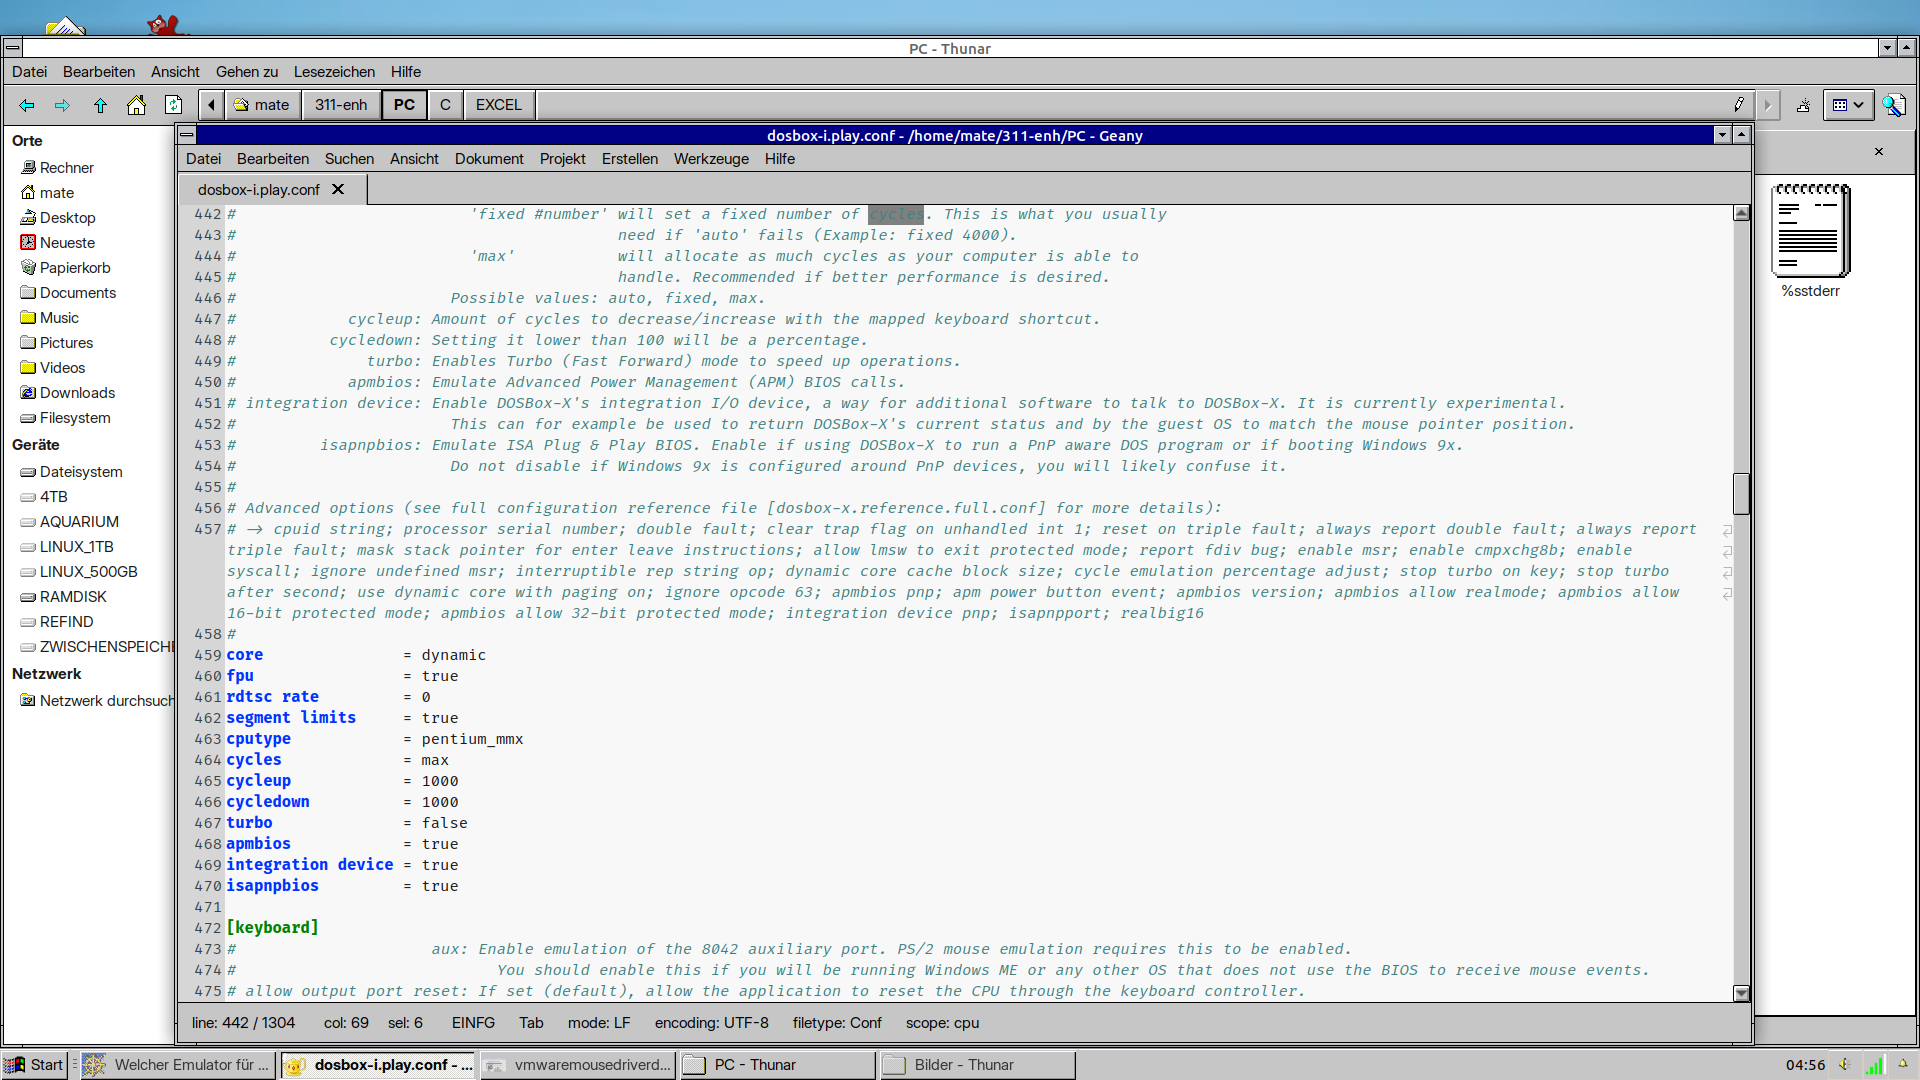Open Geany window menu button in title bar
This screenshot has width=1920, height=1080.
click(187, 135)
